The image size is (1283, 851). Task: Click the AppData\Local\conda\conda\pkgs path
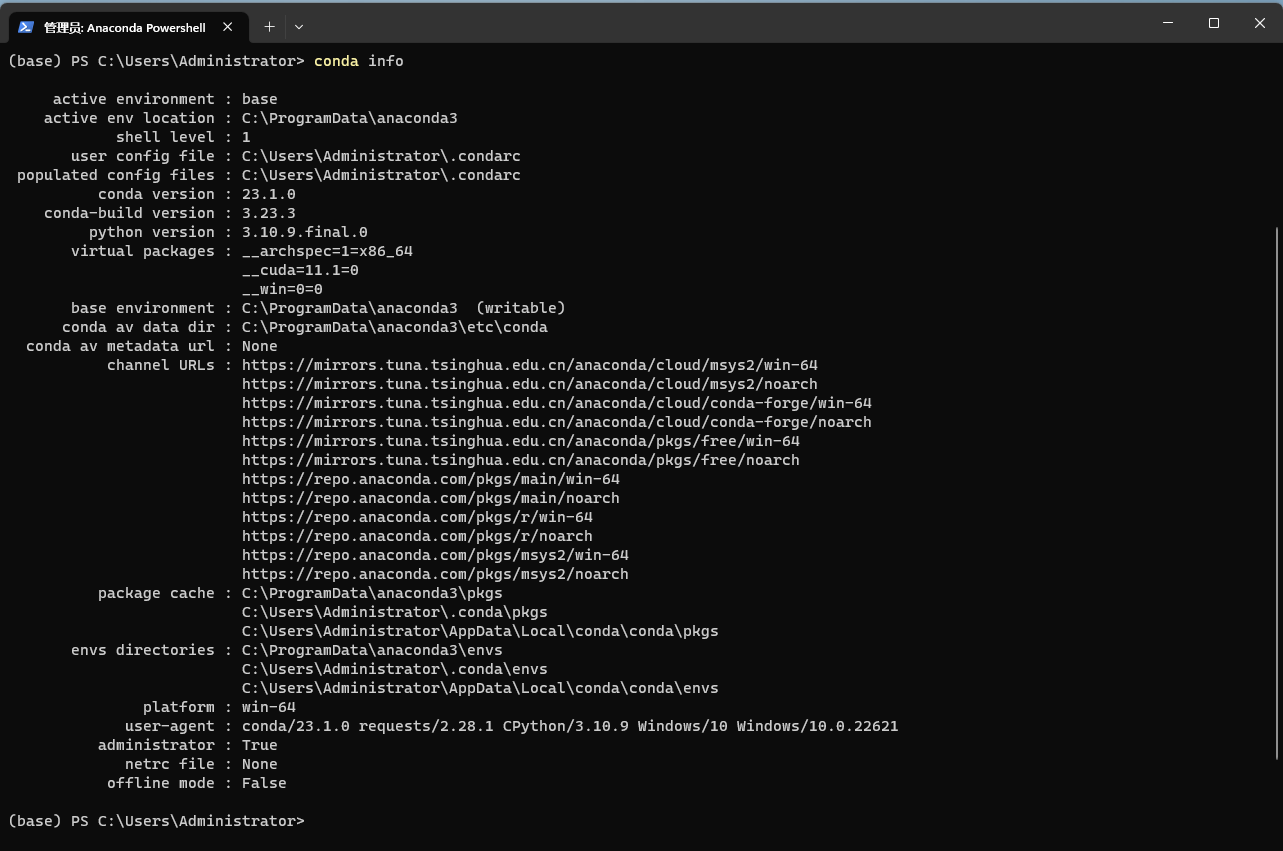point(480,631)
